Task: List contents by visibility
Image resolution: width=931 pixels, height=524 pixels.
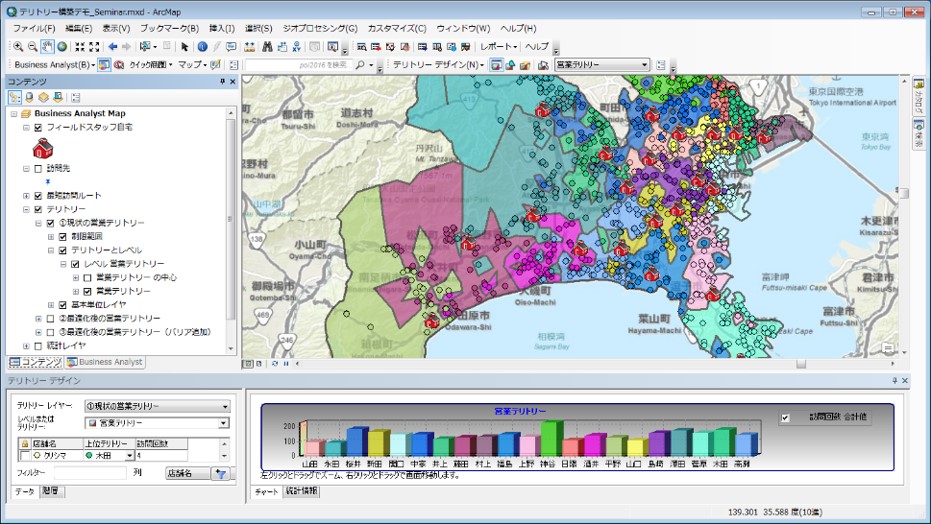Action: [43, 97]
